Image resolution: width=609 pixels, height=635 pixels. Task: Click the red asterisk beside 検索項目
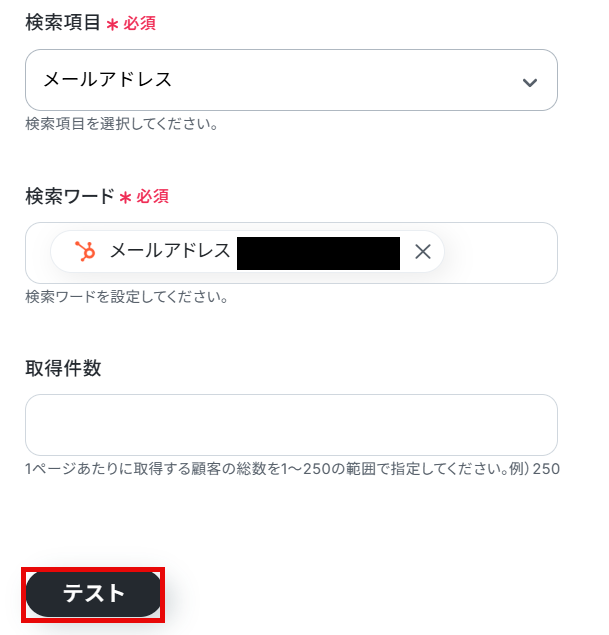pyautogui.click(x=112, y=24)
